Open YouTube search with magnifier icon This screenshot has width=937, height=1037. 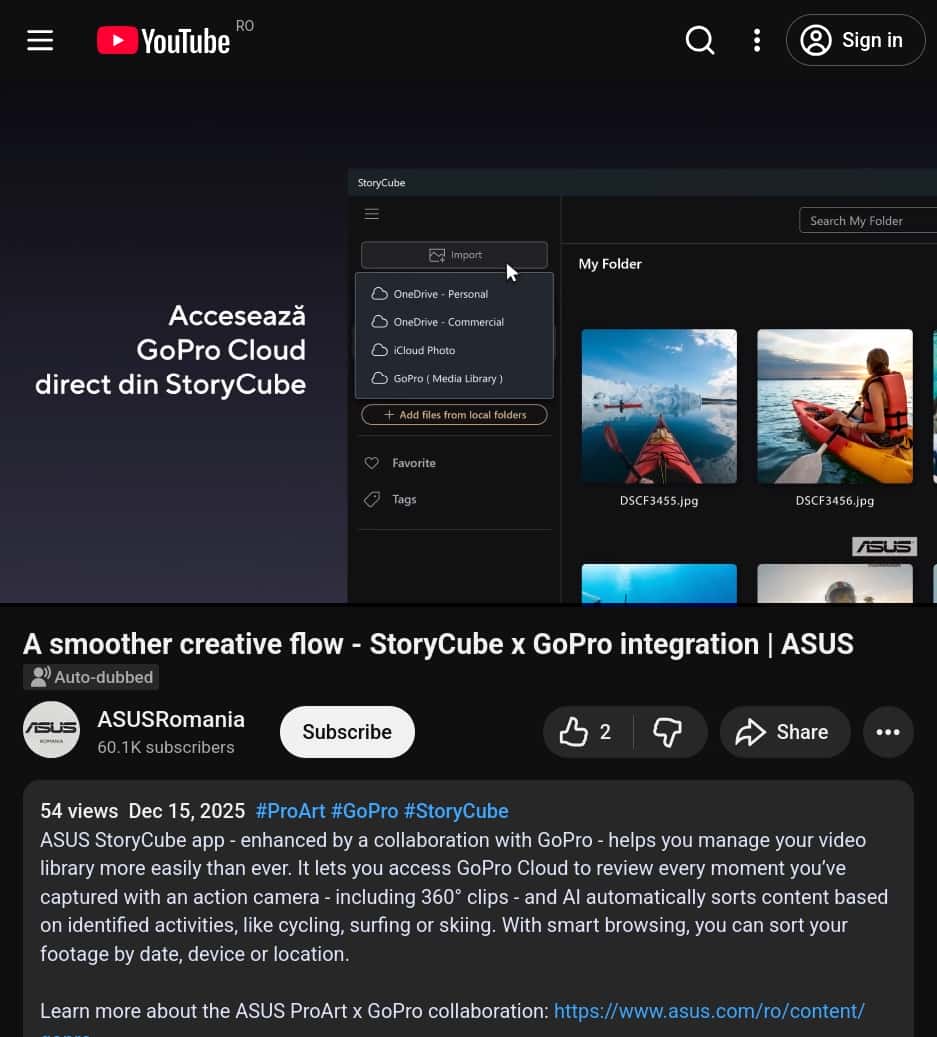[x=700, y=40]
